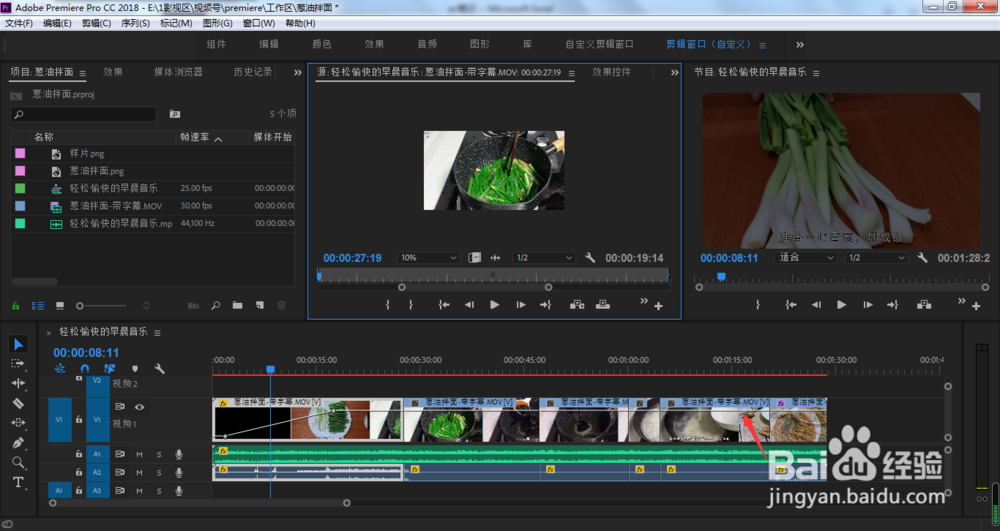Mark In point in Source monitor
Image resolution: width=1000 pixels, height=531 pixels.
tap(387, 305)
